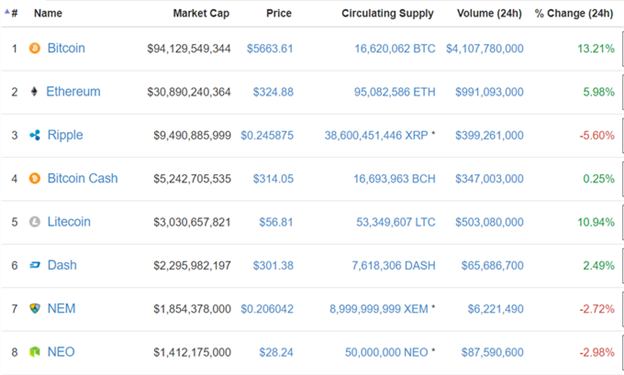Click the Dash logo icon

click(x=35, y=265)
